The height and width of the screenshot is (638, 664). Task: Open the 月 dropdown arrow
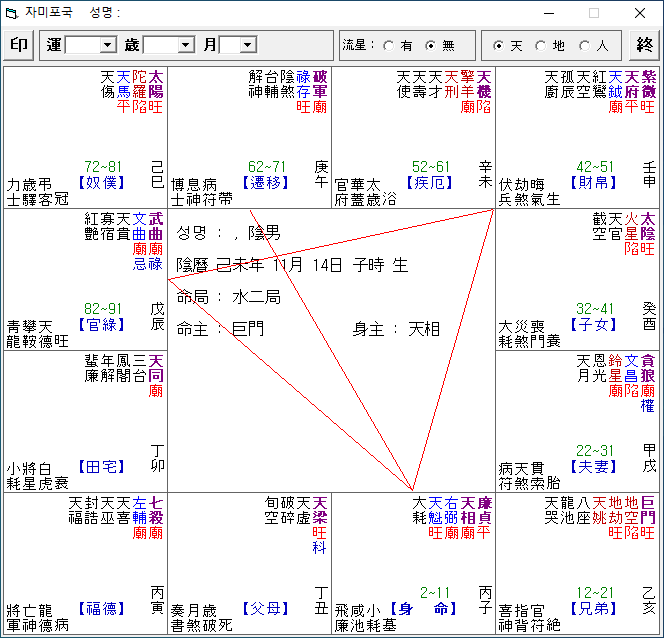point(248,45)
